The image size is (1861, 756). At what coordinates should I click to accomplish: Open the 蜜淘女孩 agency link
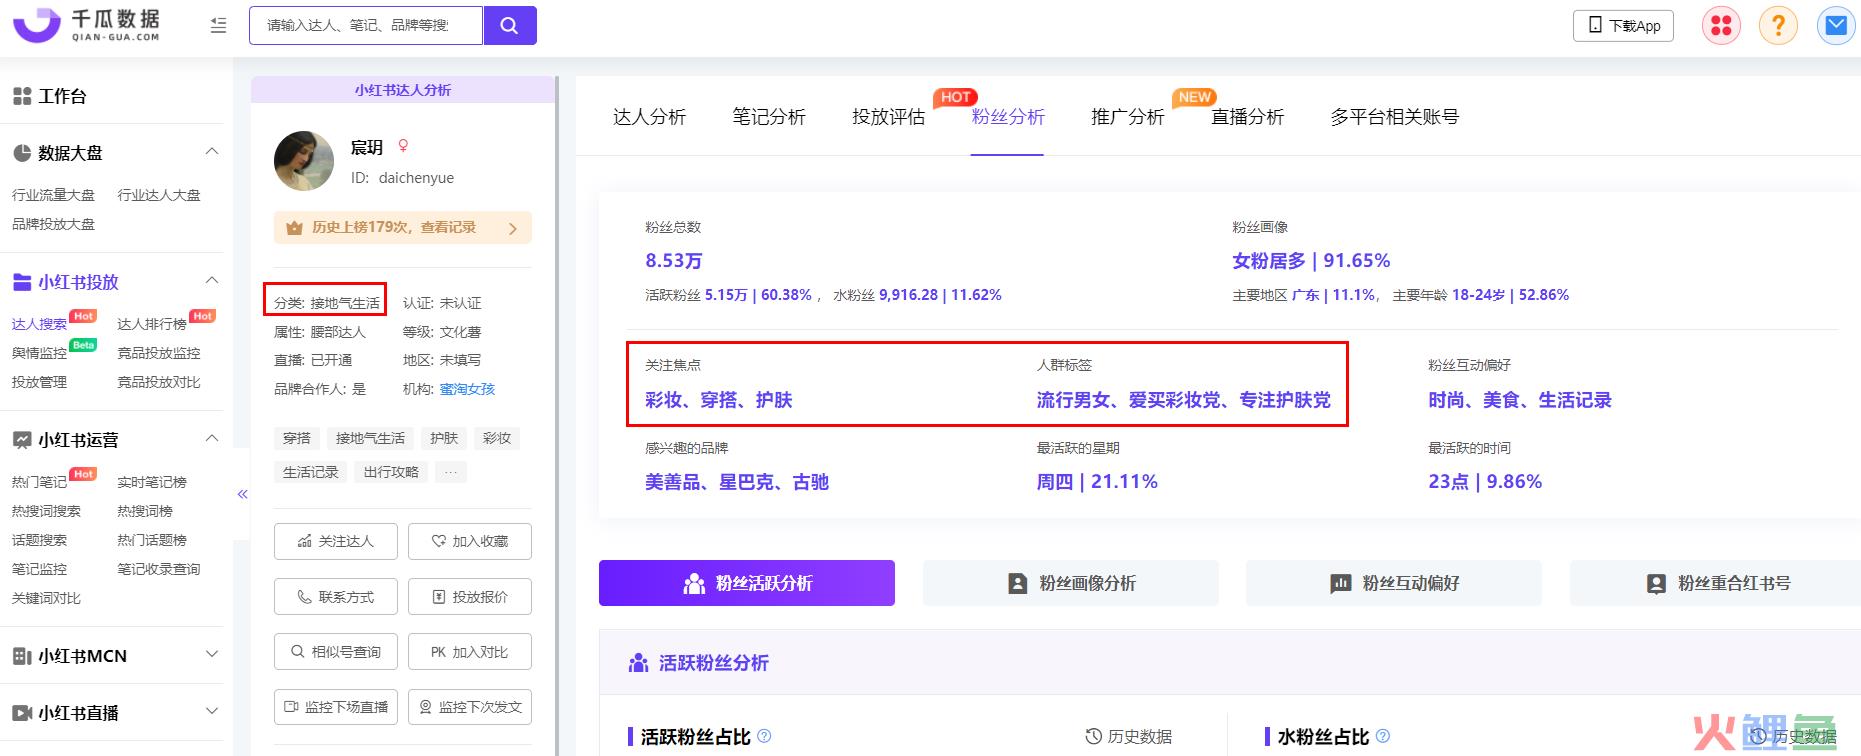467,389
